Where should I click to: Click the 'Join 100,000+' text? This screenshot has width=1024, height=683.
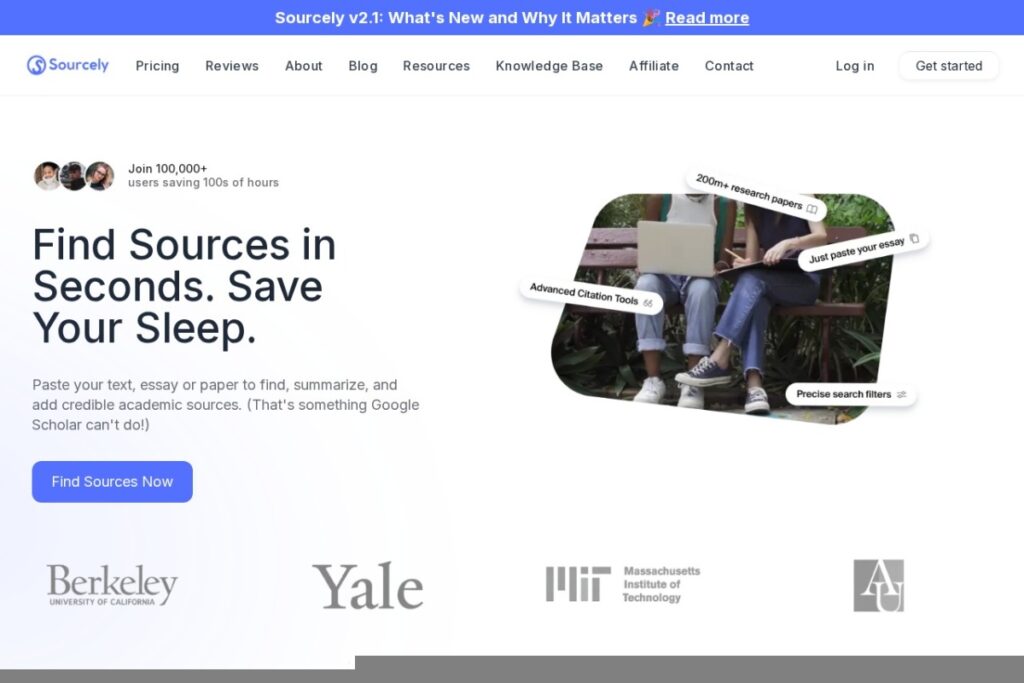[x=168, y=168]
